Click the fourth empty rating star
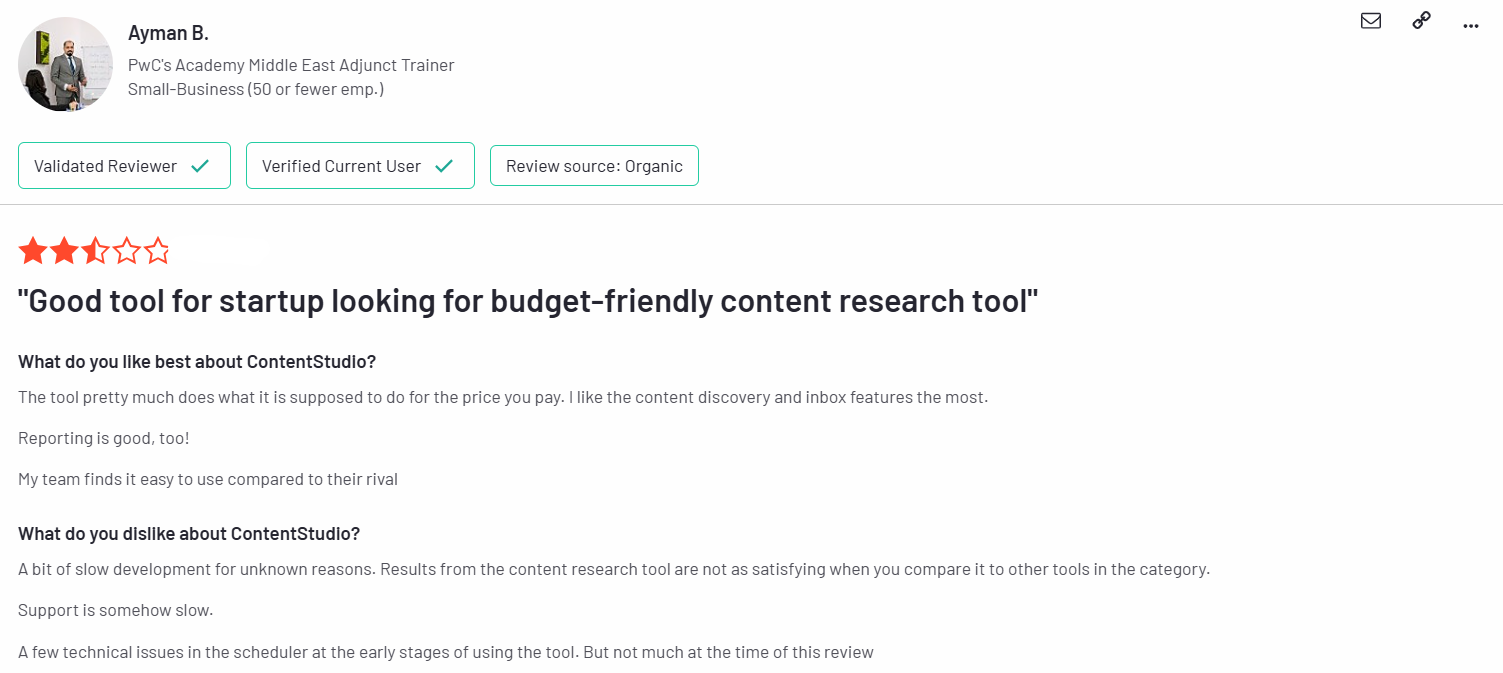This screenshot has width=1503, height=673. pyautogui.click(x=126, y=251)
